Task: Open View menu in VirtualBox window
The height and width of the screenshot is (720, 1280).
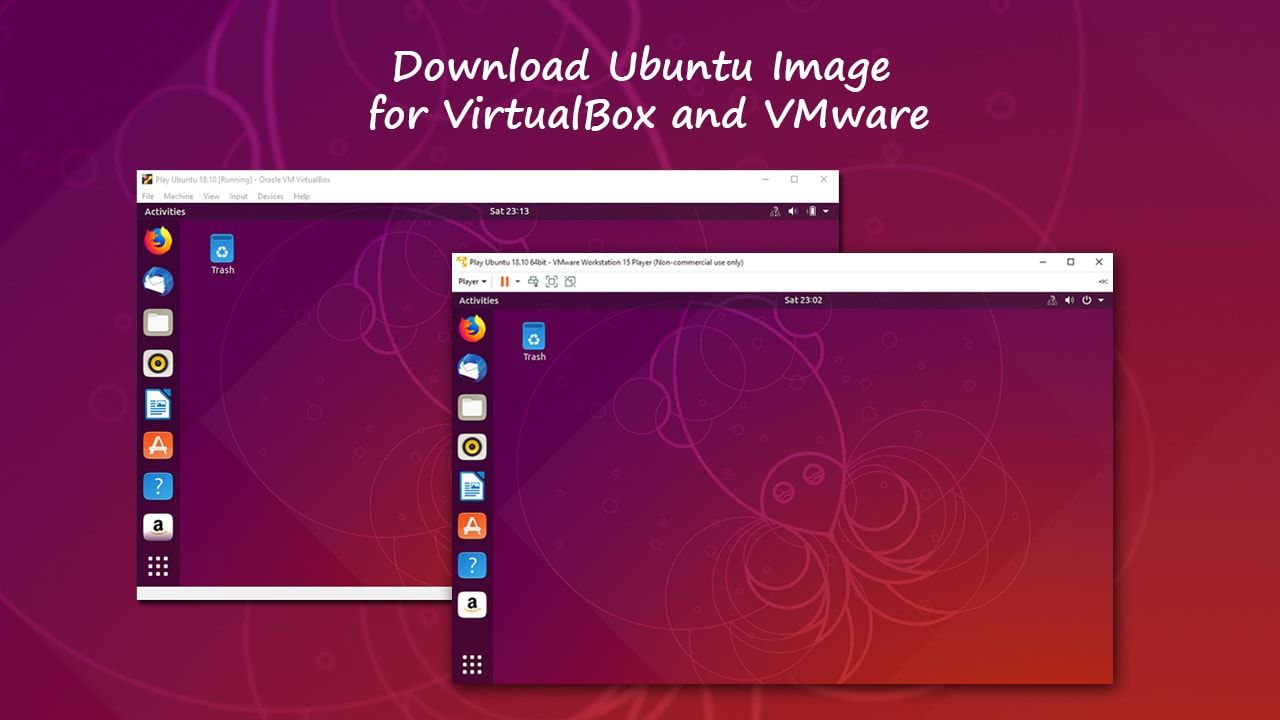Action: 212,197
